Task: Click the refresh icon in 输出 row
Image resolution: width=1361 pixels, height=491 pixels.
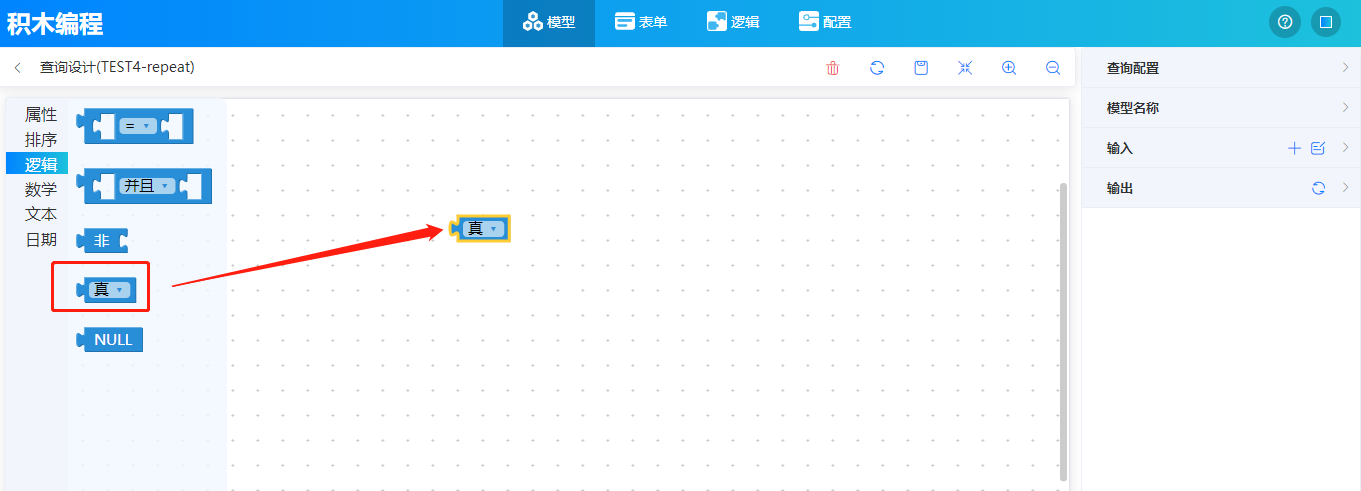Action: 1318,188
